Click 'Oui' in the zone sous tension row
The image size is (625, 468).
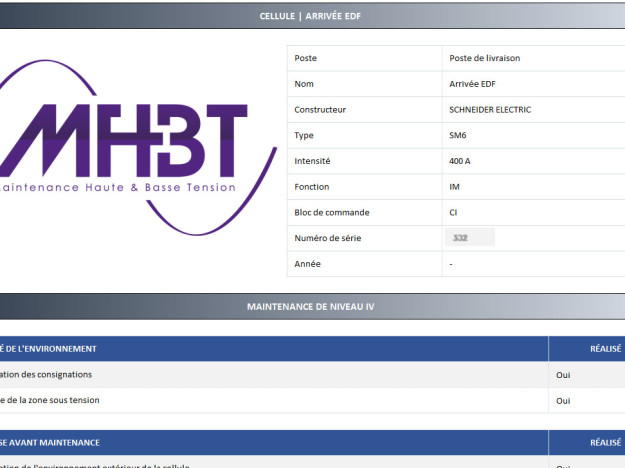[564, 400]
